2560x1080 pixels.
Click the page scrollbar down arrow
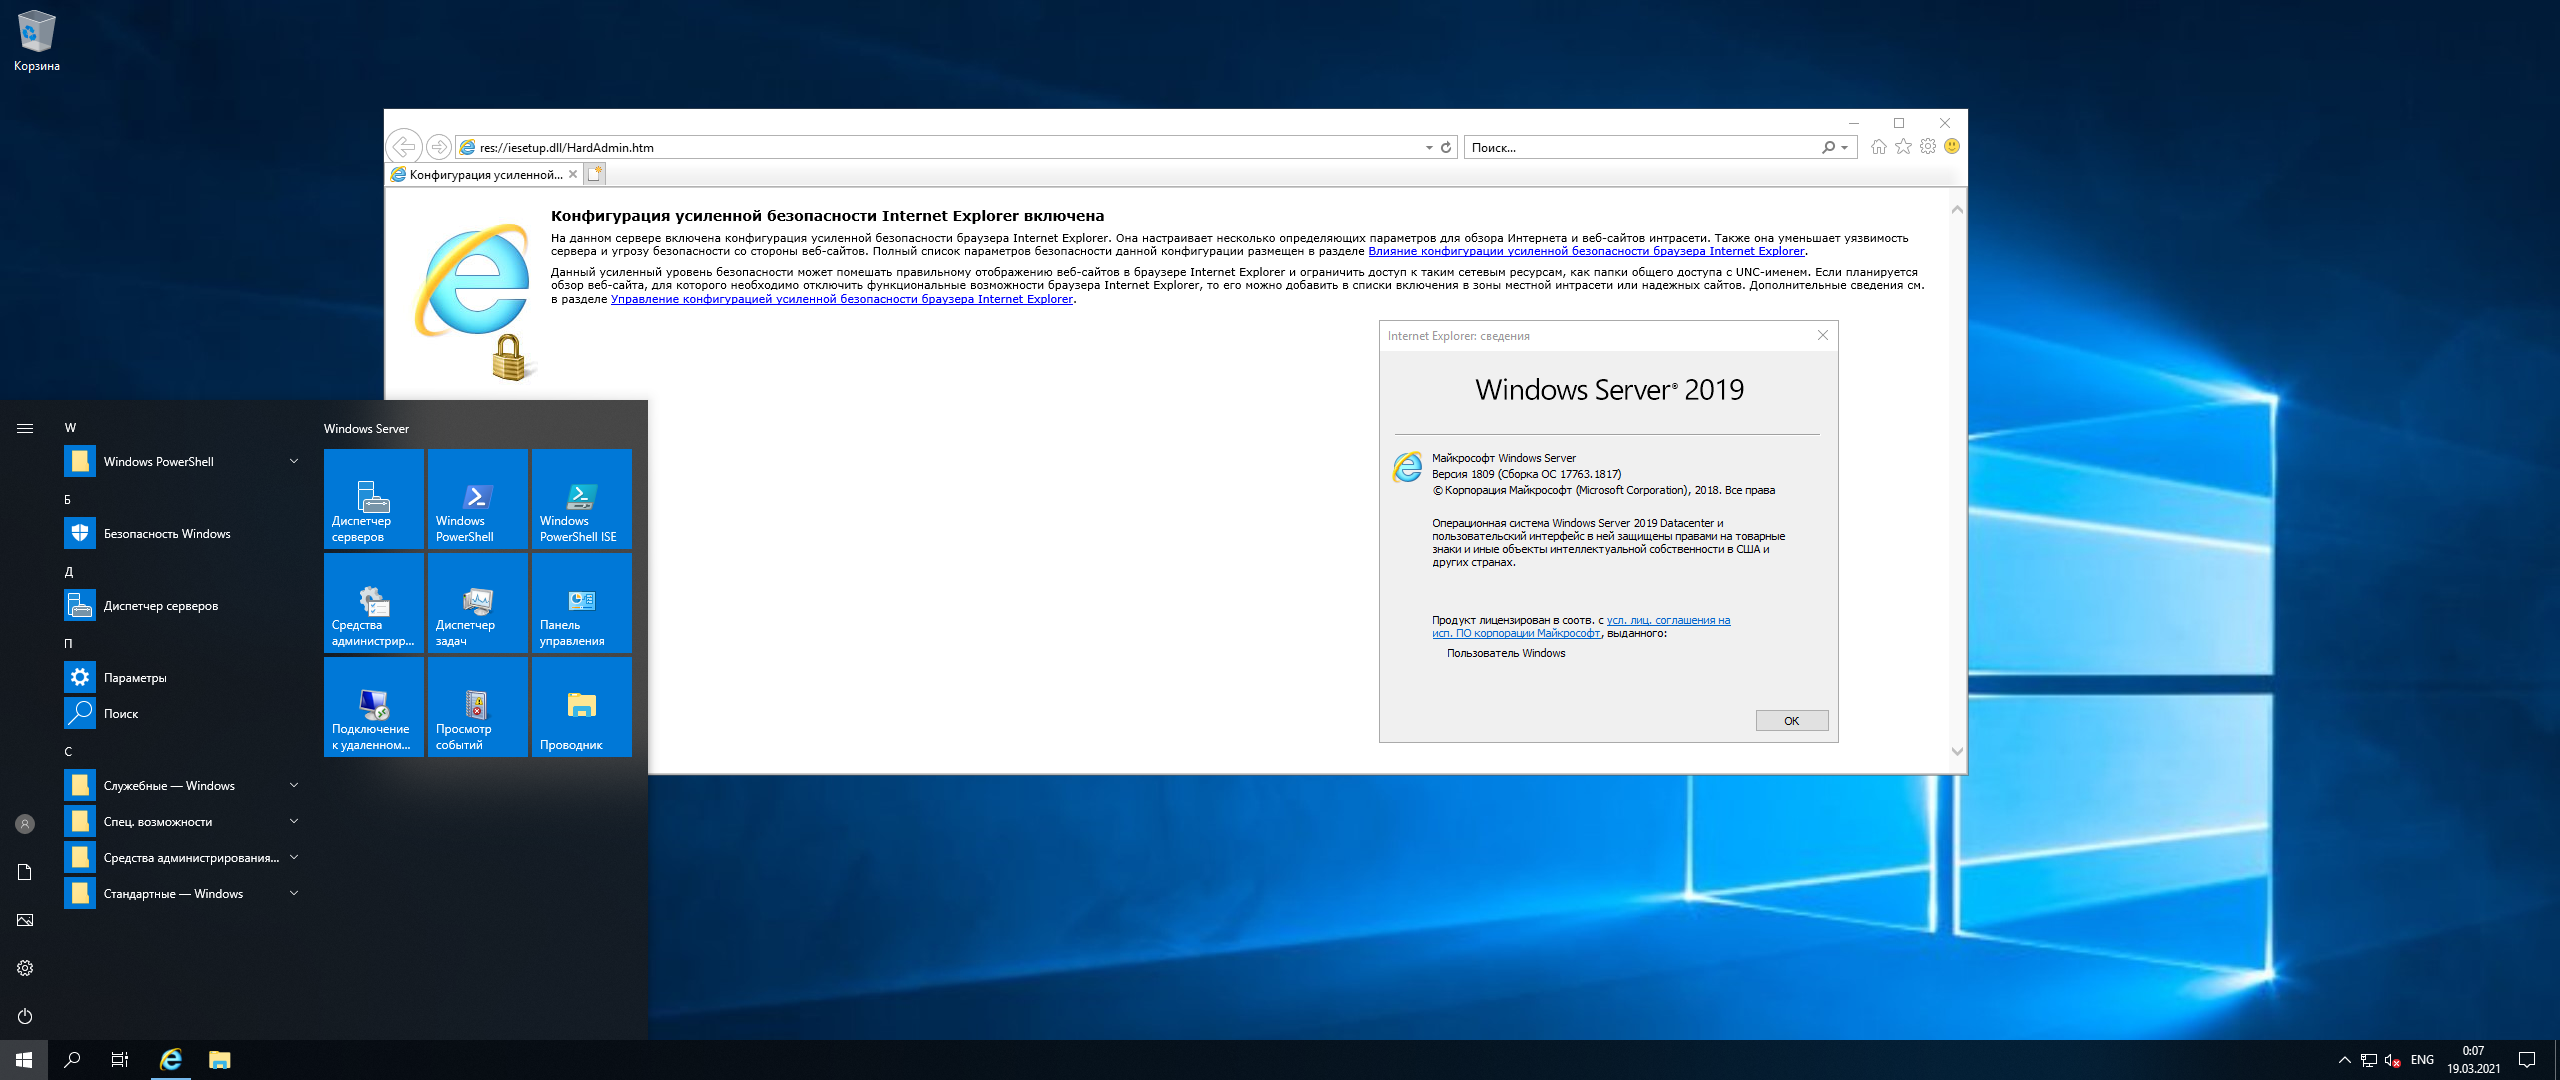pos(1957,752)
